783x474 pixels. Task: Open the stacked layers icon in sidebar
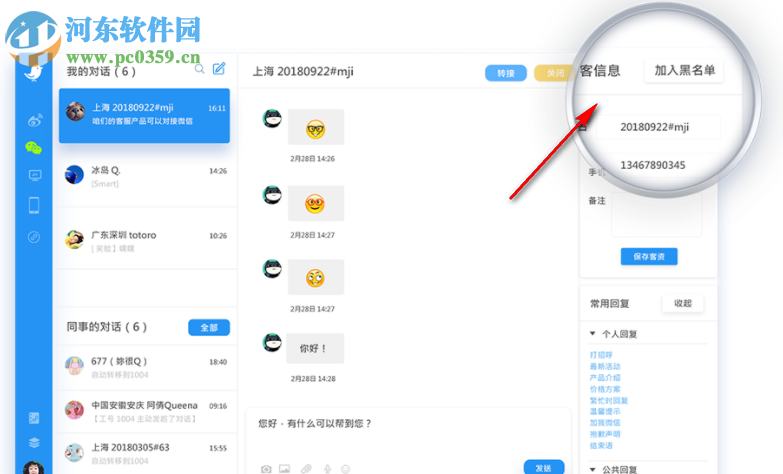pos(34,443)
